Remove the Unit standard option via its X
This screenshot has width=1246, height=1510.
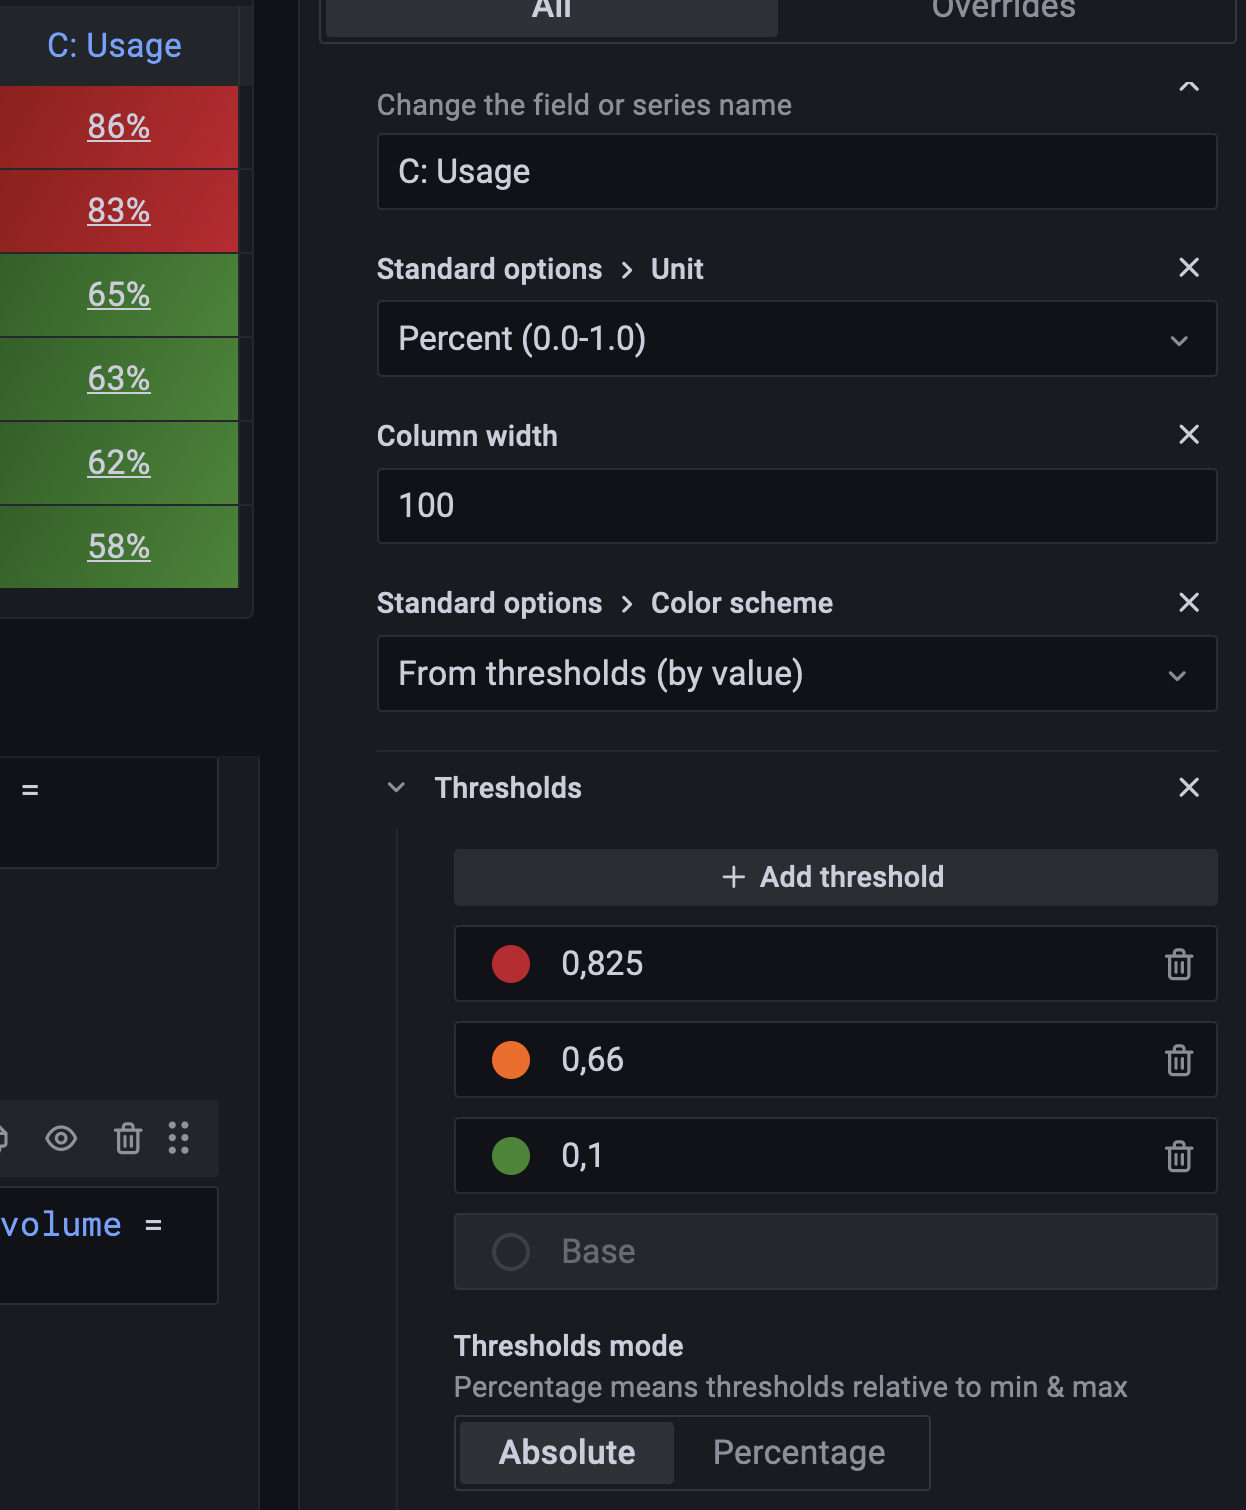(1189, 268)
